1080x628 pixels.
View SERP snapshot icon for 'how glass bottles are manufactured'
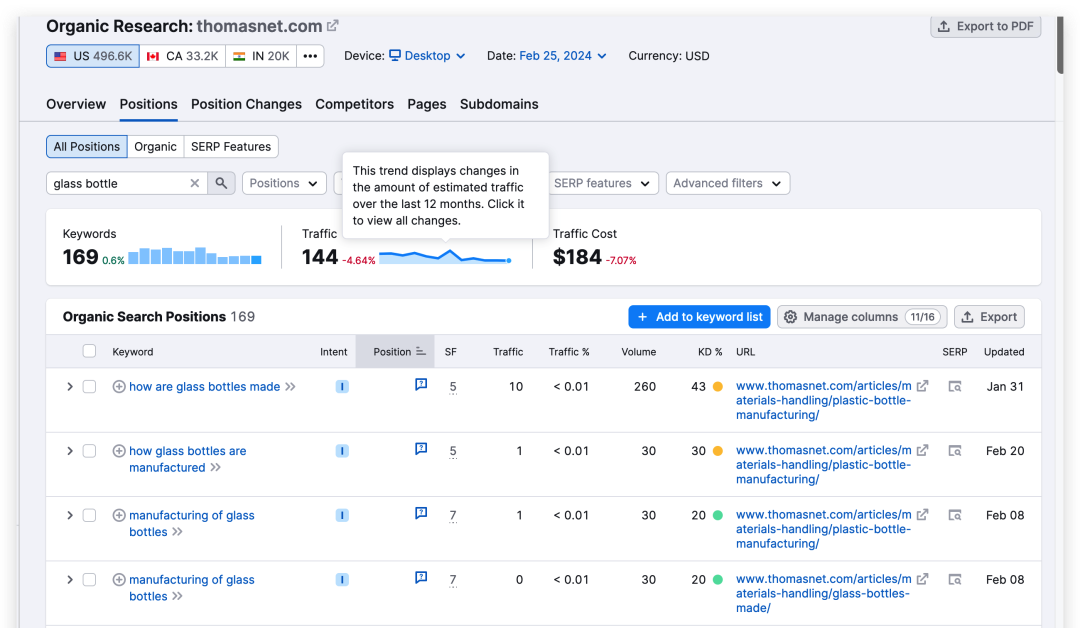tap(955, 451)
